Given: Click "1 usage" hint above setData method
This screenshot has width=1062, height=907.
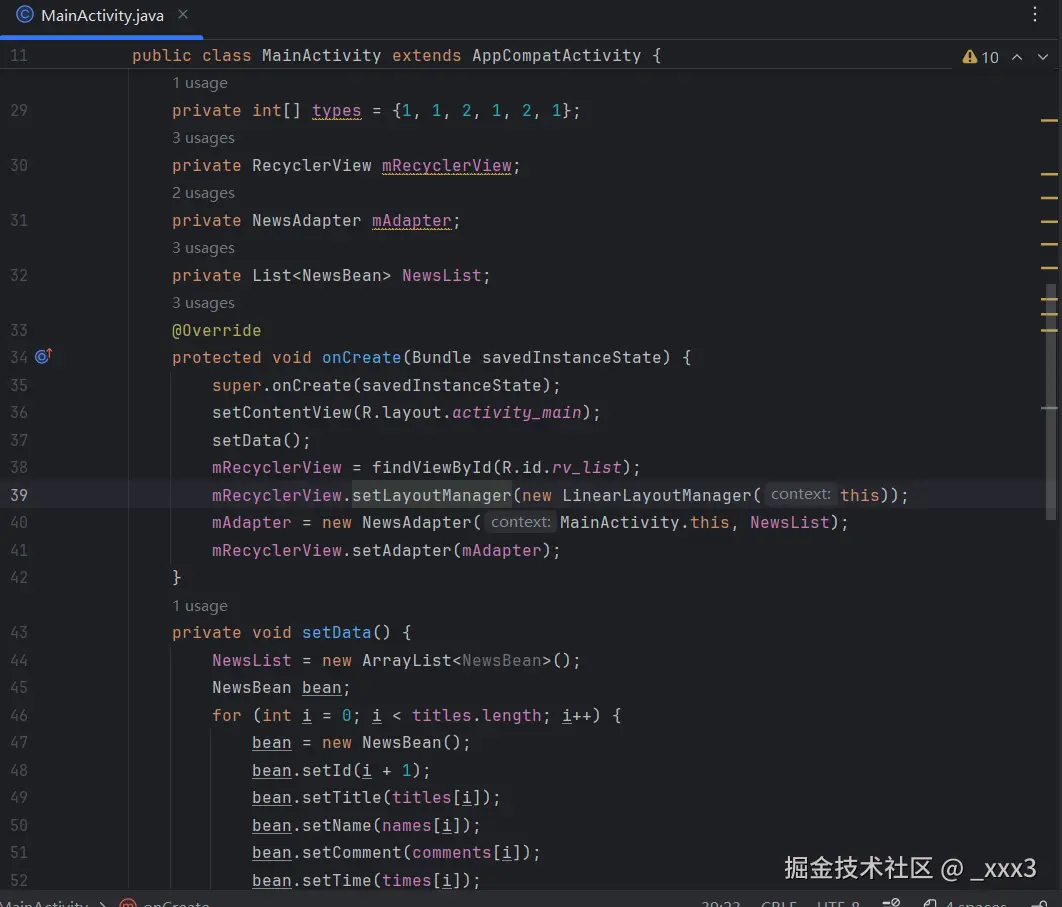Looking at the screenshot, I should coord(200,606).
